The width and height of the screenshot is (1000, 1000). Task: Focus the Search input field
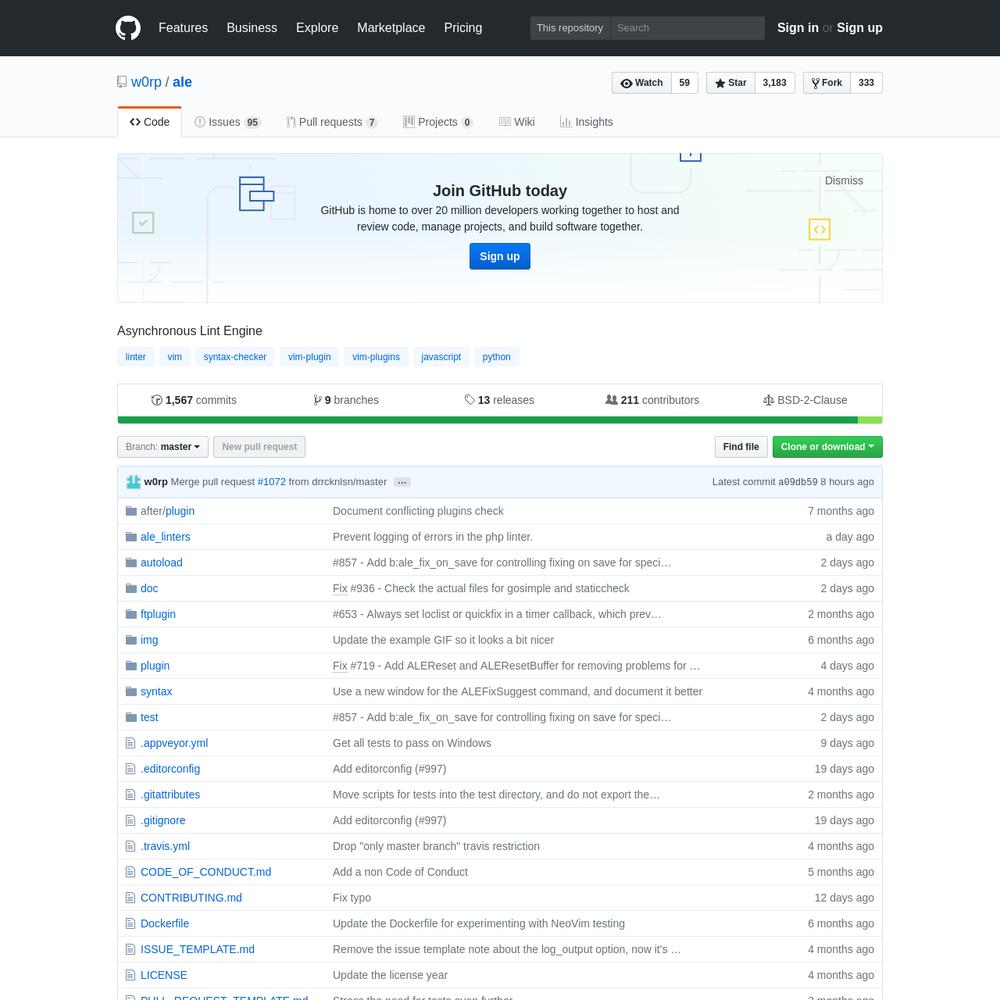687,28
